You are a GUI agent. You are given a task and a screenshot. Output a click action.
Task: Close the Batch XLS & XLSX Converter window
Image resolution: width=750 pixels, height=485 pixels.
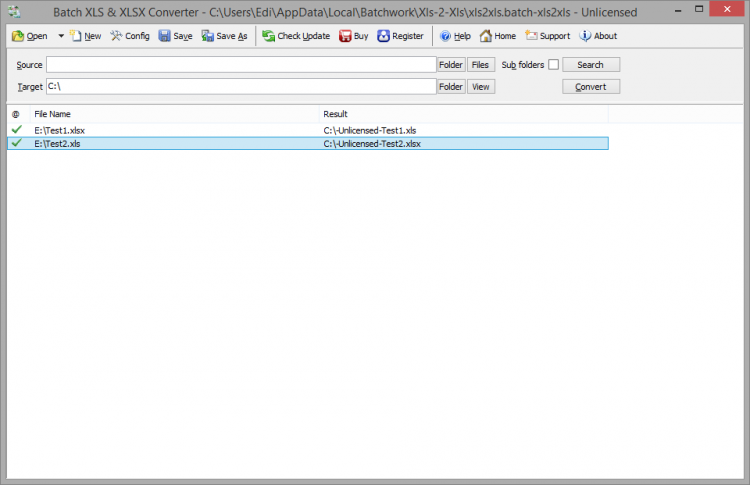(x=727, y=9)
